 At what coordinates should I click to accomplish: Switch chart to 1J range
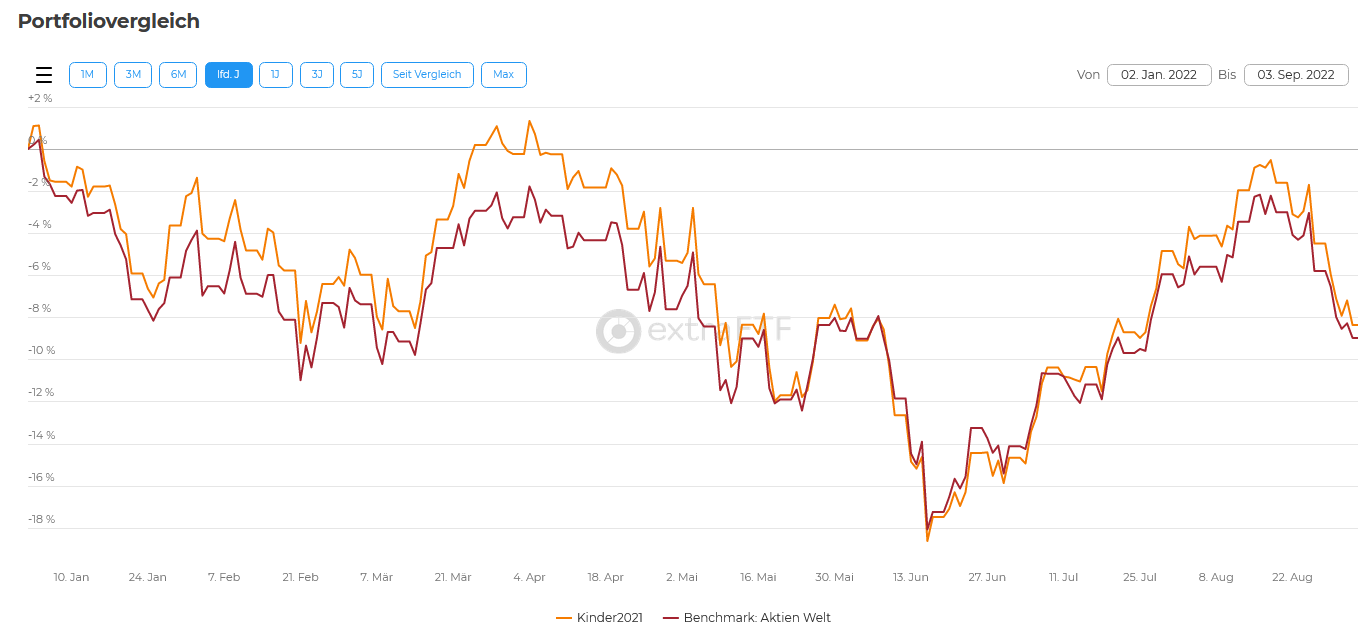(x=275, y=75)
